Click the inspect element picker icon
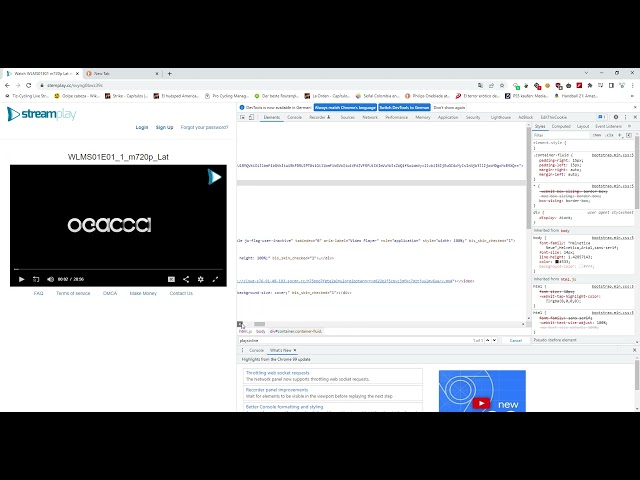The image size is (640, 480). [242, 117]
